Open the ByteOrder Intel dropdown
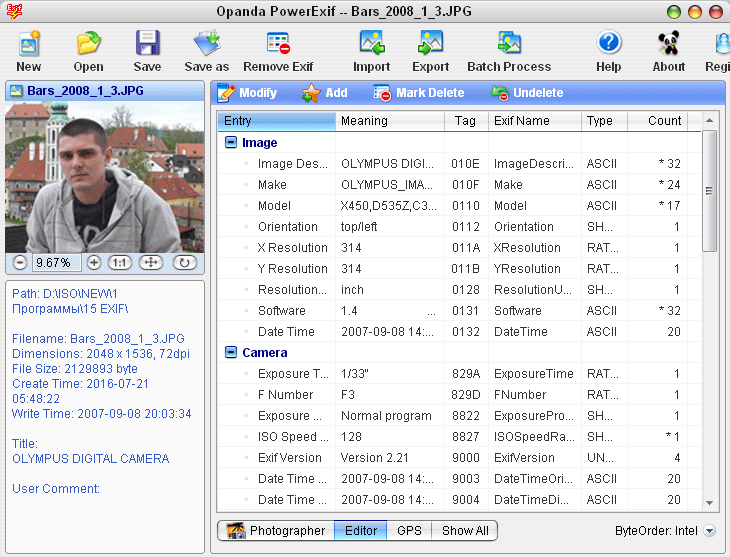 (x=709, y=532)
